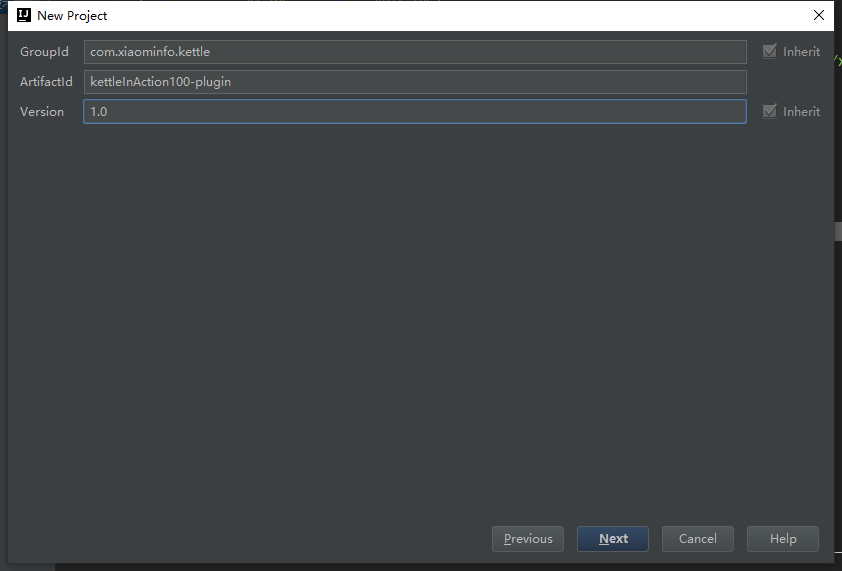The width and height of the screenshot is (842, 571).
Task: Cancel the New Project wizard
Action: click(x=698, y=539)
